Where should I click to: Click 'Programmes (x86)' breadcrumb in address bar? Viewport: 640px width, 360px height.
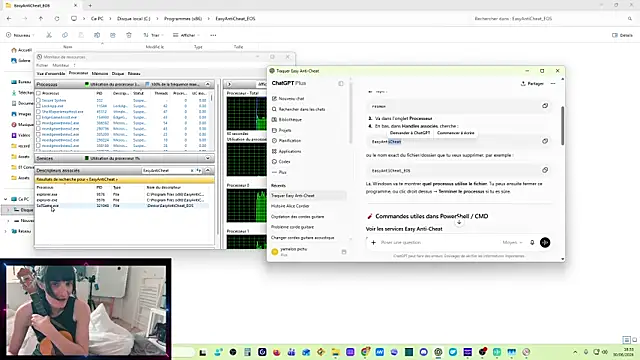(183, 19)
